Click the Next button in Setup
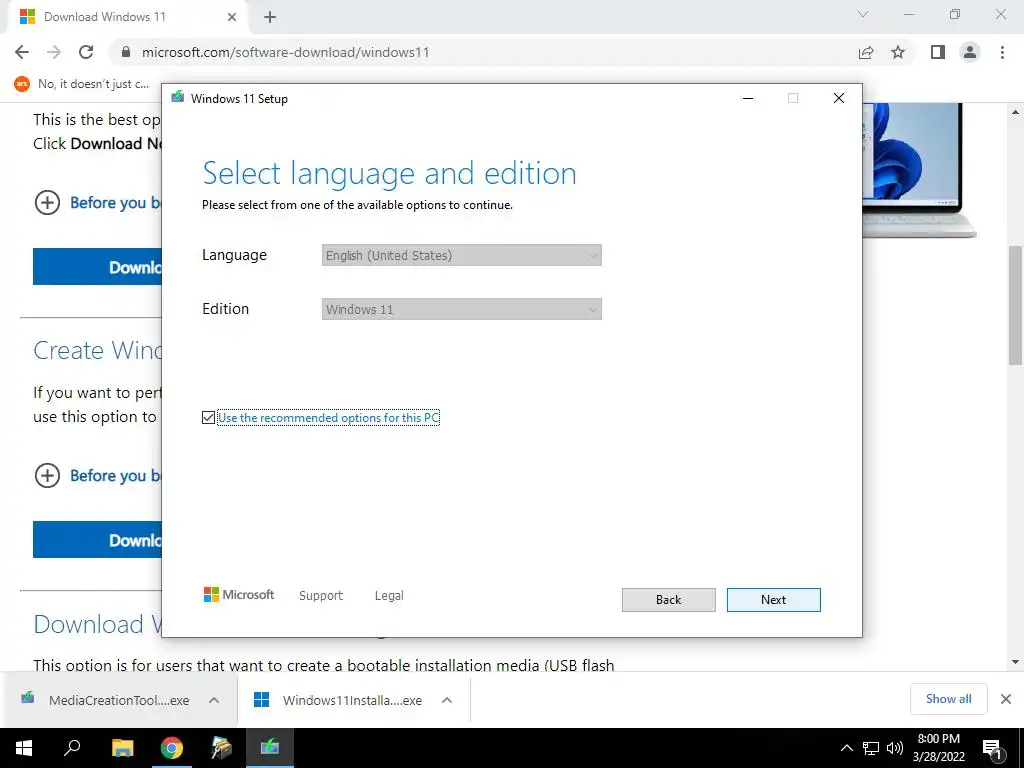 click(773, 600)
